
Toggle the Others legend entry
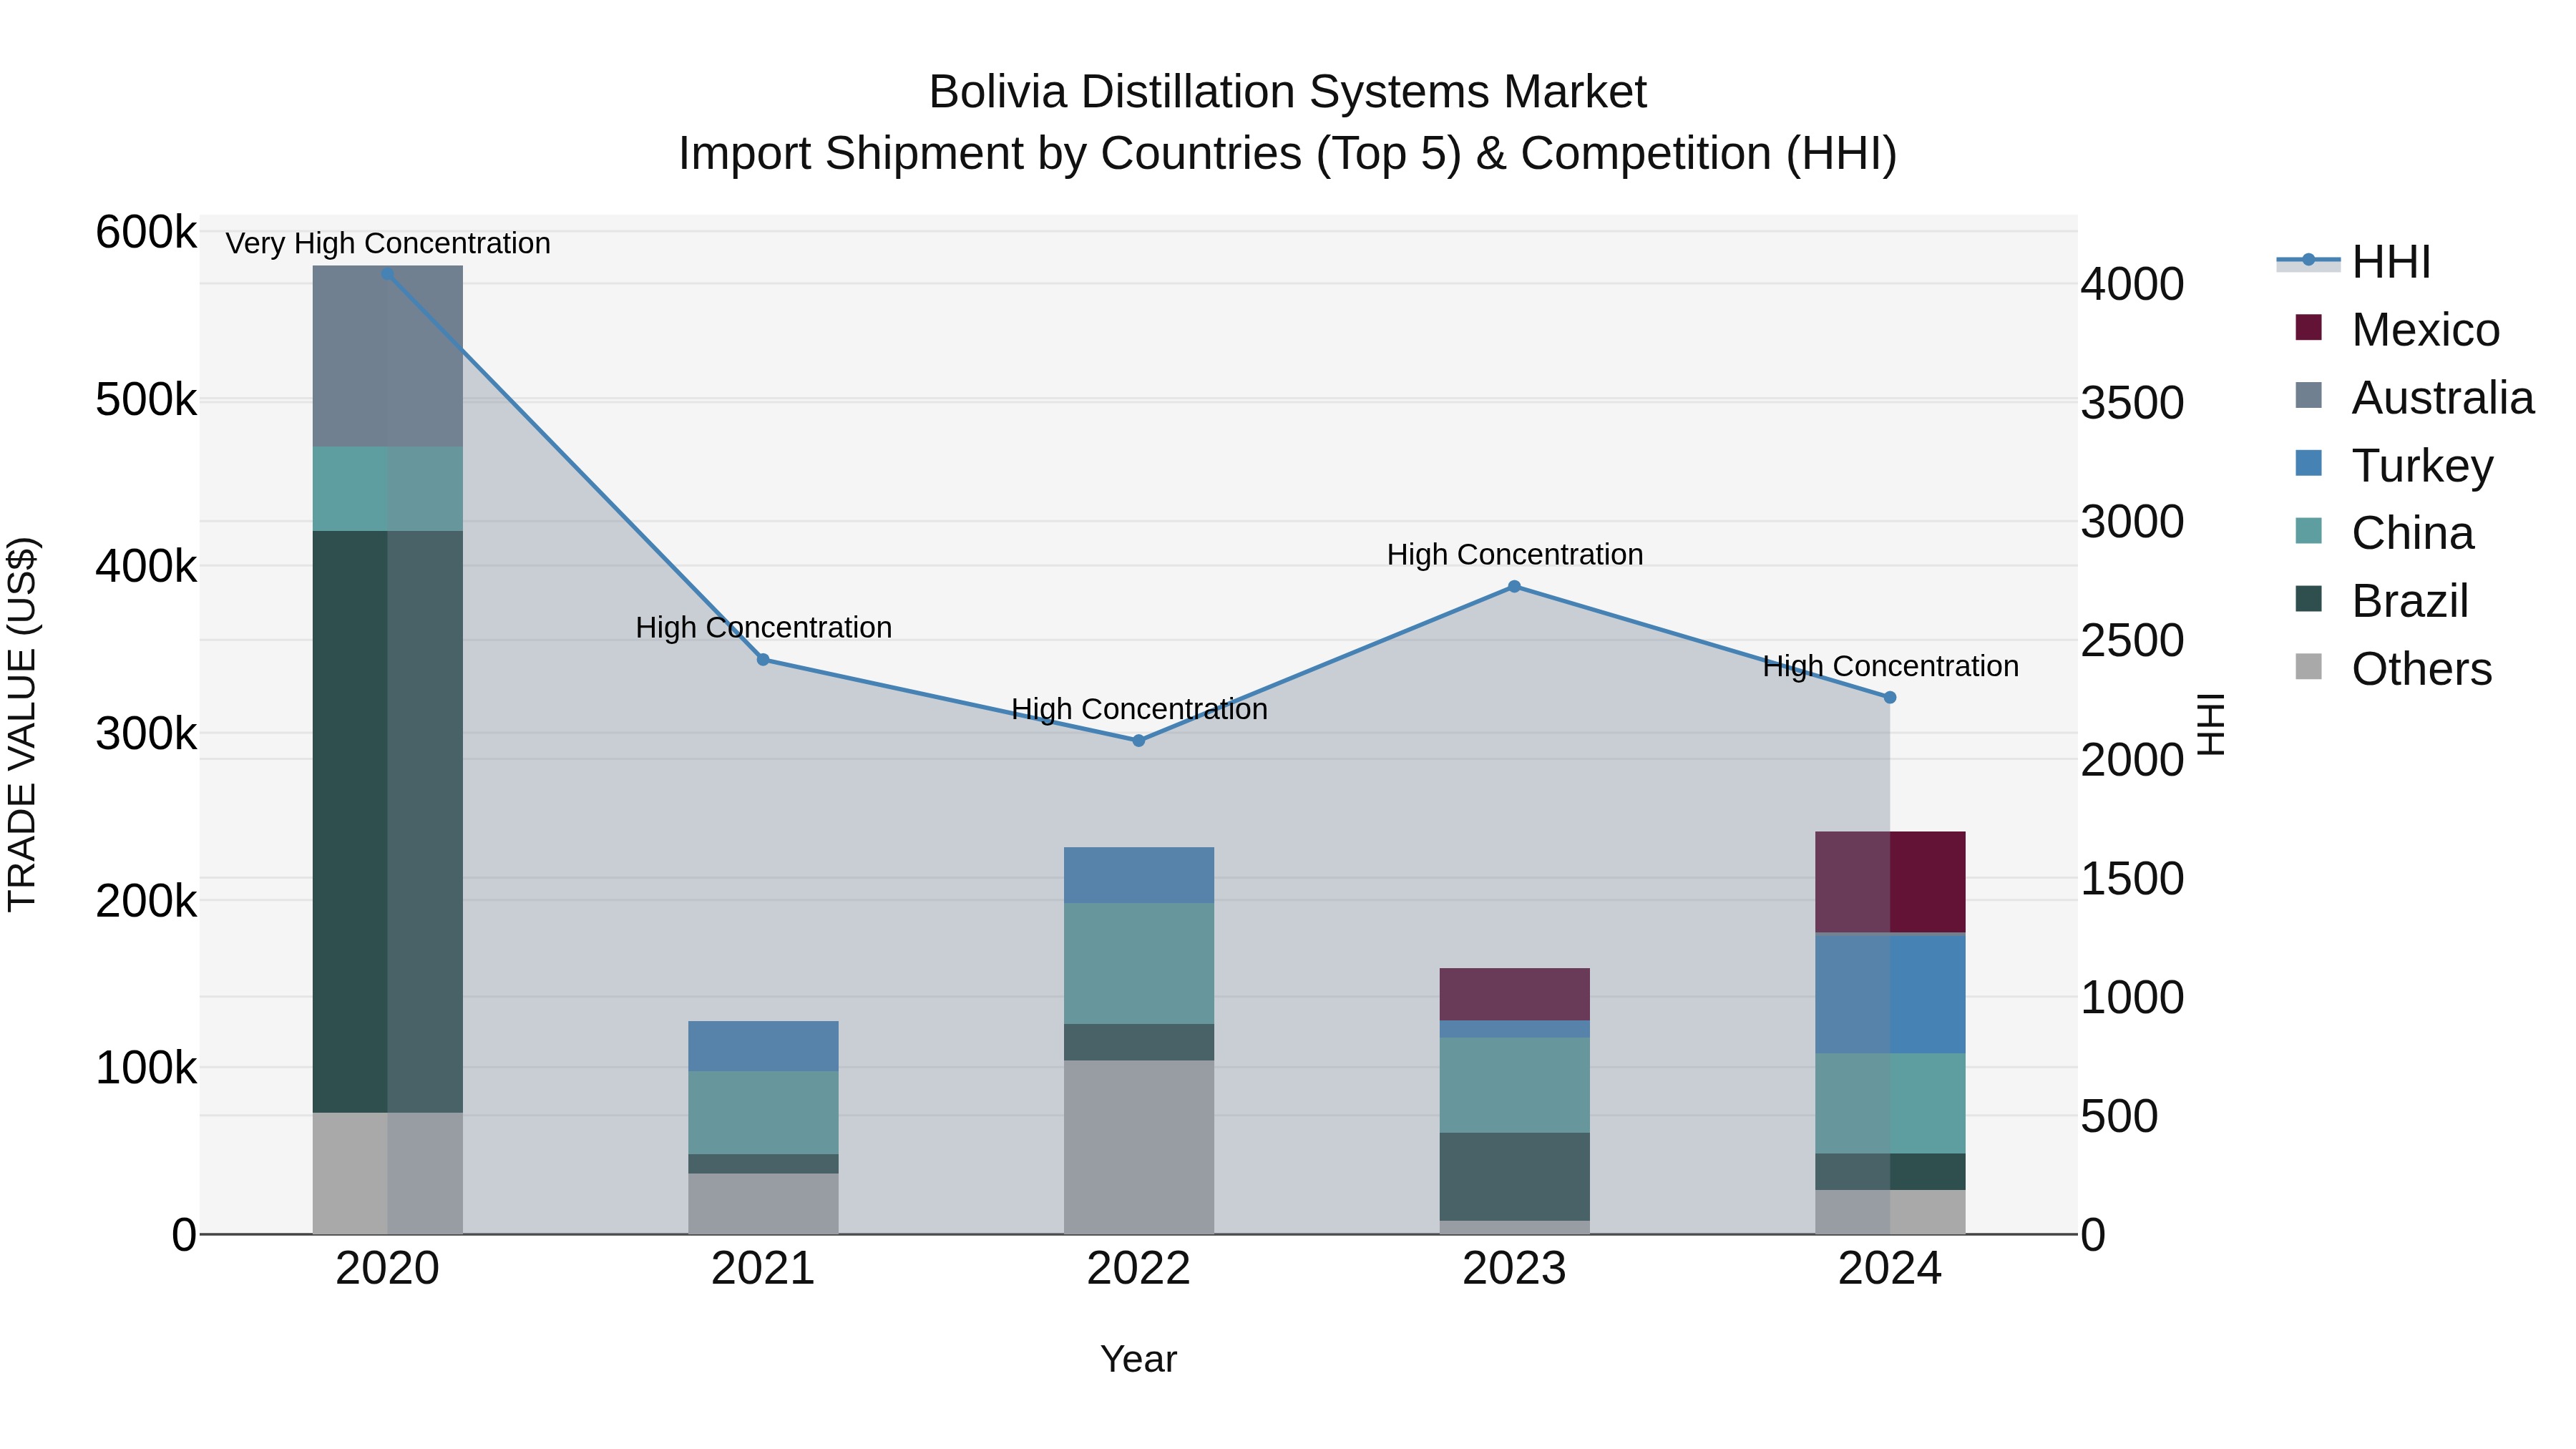click(2393, 669)
